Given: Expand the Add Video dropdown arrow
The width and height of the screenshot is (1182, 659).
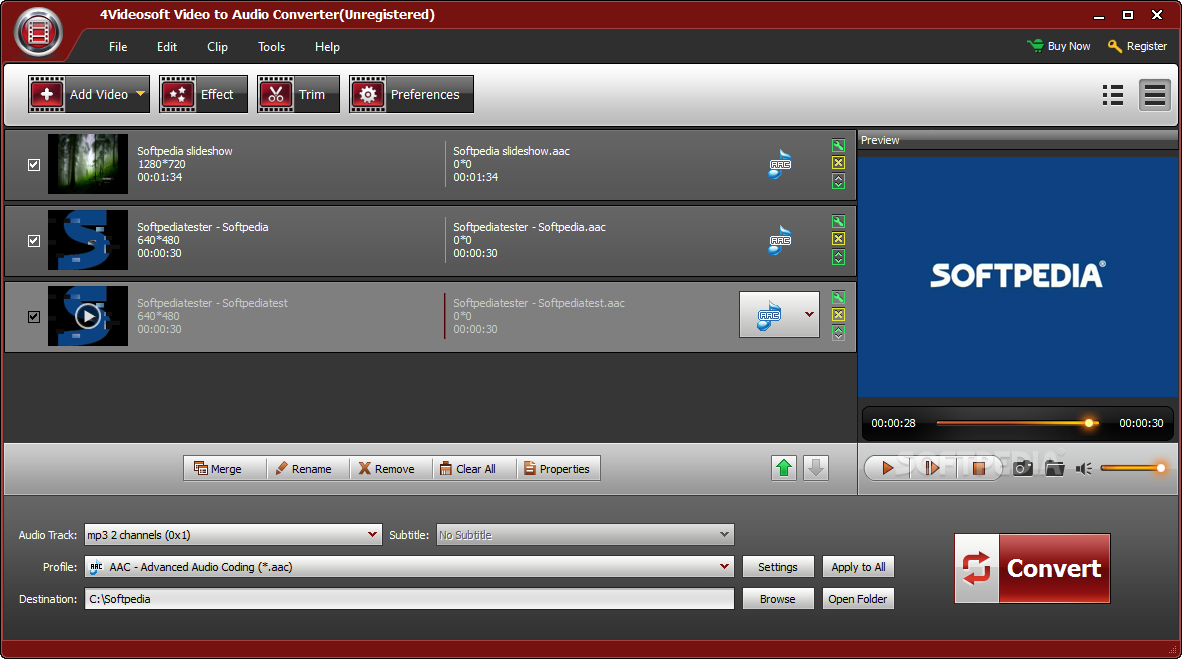Looking at the screenshot, I should coord(140,94).
